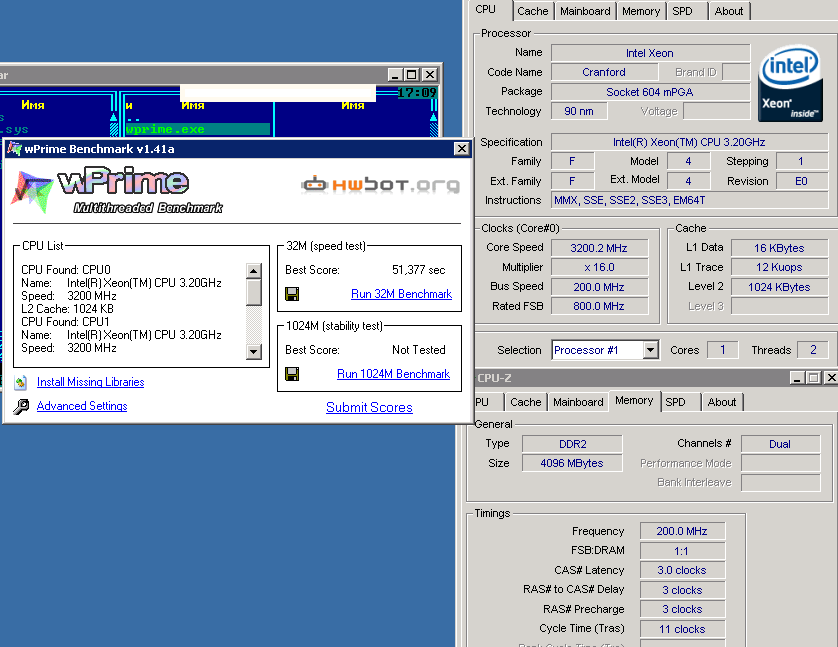This screenshot has height=647, width=838.
Task: Click the memory Size value 4096 MBytes
Action: coord(572,463)
